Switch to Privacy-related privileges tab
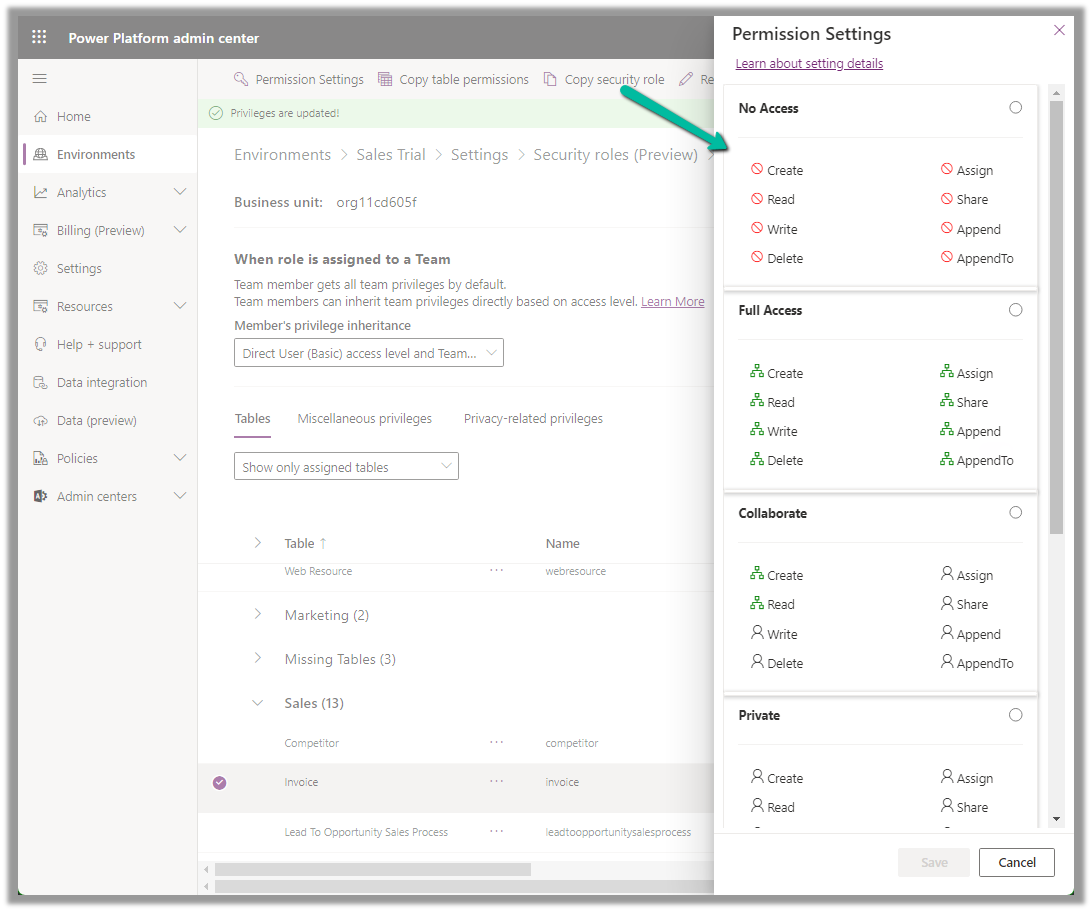 tap(533, 418)
